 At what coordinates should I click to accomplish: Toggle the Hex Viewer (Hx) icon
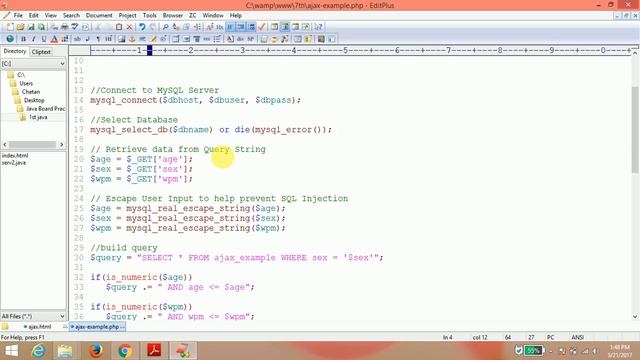[x=220, y=27]
